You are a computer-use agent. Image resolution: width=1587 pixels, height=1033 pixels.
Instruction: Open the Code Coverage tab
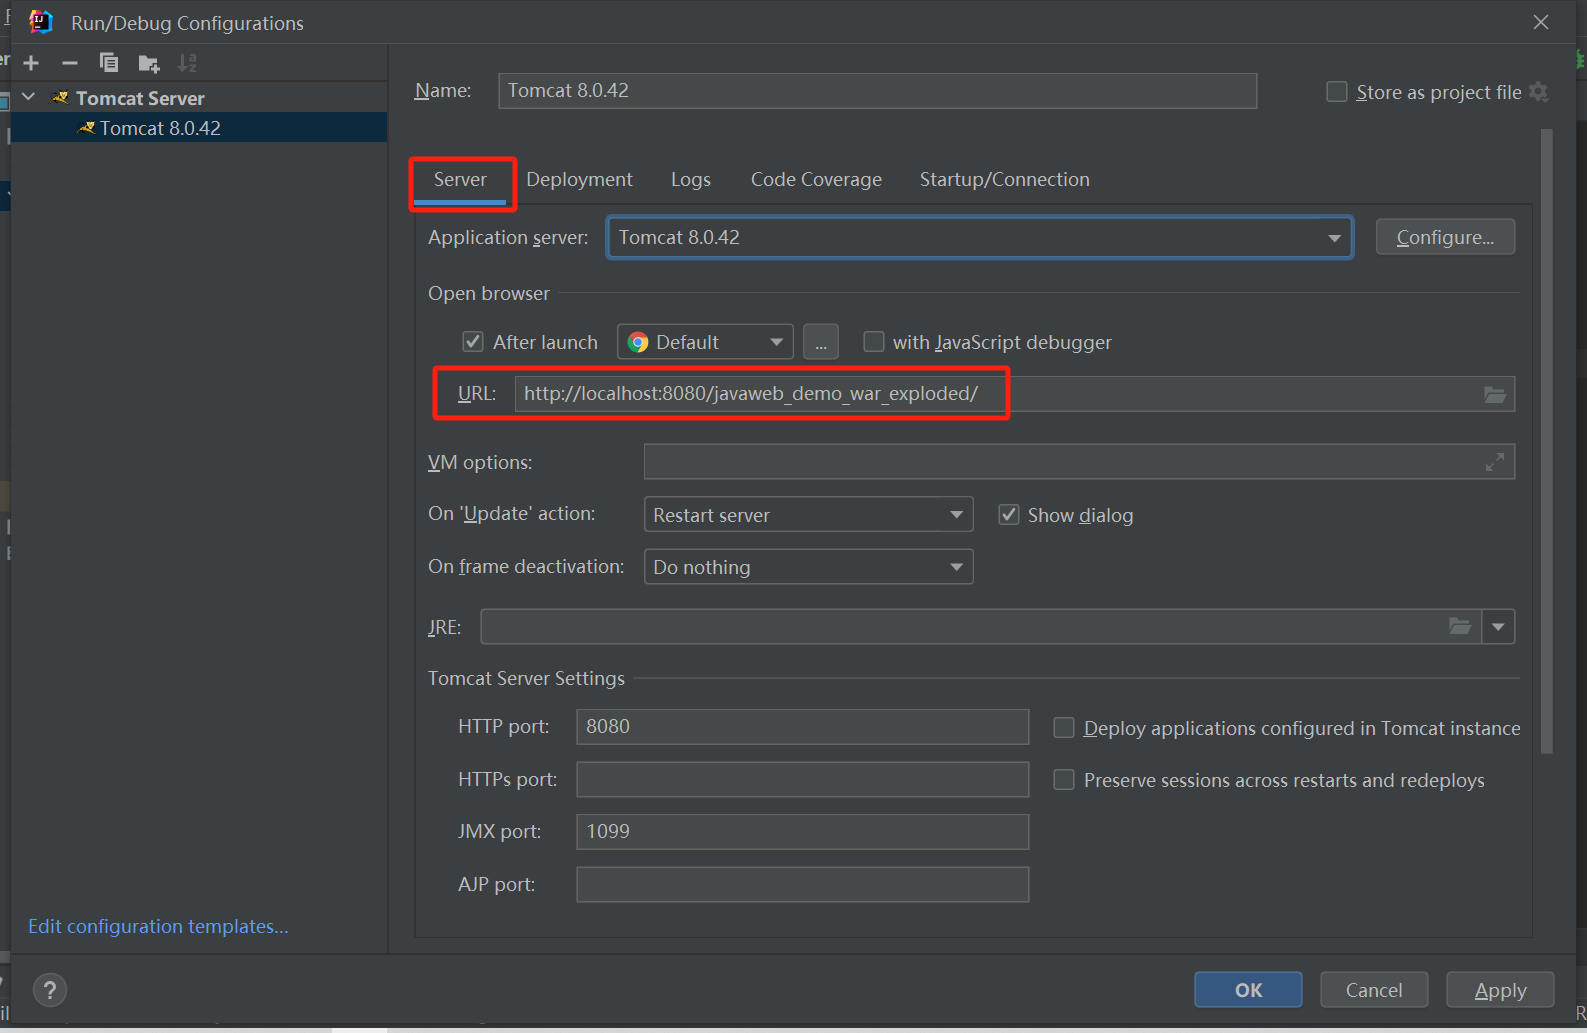tap(816, 180)
